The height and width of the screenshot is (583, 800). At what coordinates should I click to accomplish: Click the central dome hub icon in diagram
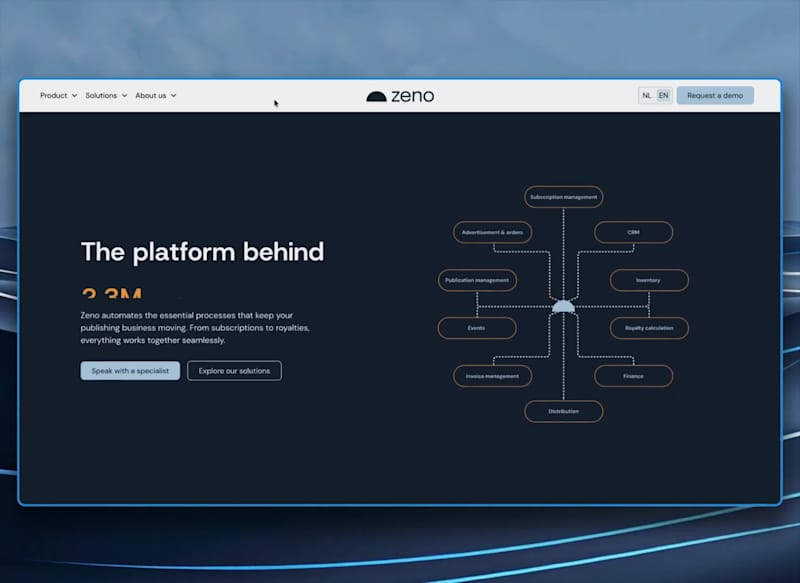click(x=563, y=306)
